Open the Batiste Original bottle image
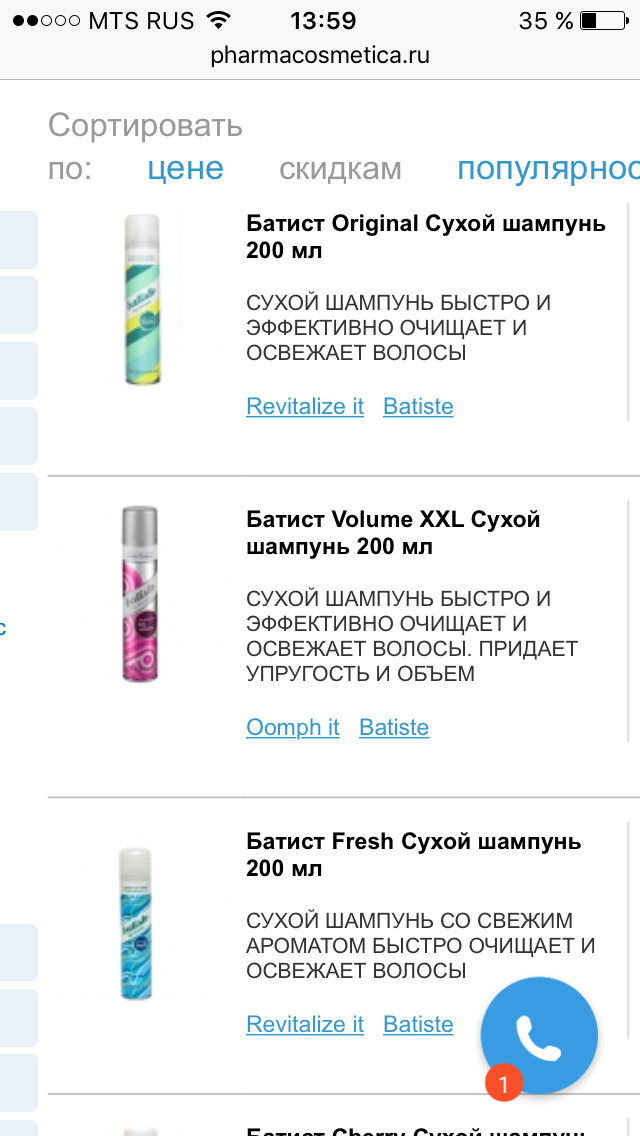The height and width of the screenshot is (1136, 640). (x=142, y=299)
